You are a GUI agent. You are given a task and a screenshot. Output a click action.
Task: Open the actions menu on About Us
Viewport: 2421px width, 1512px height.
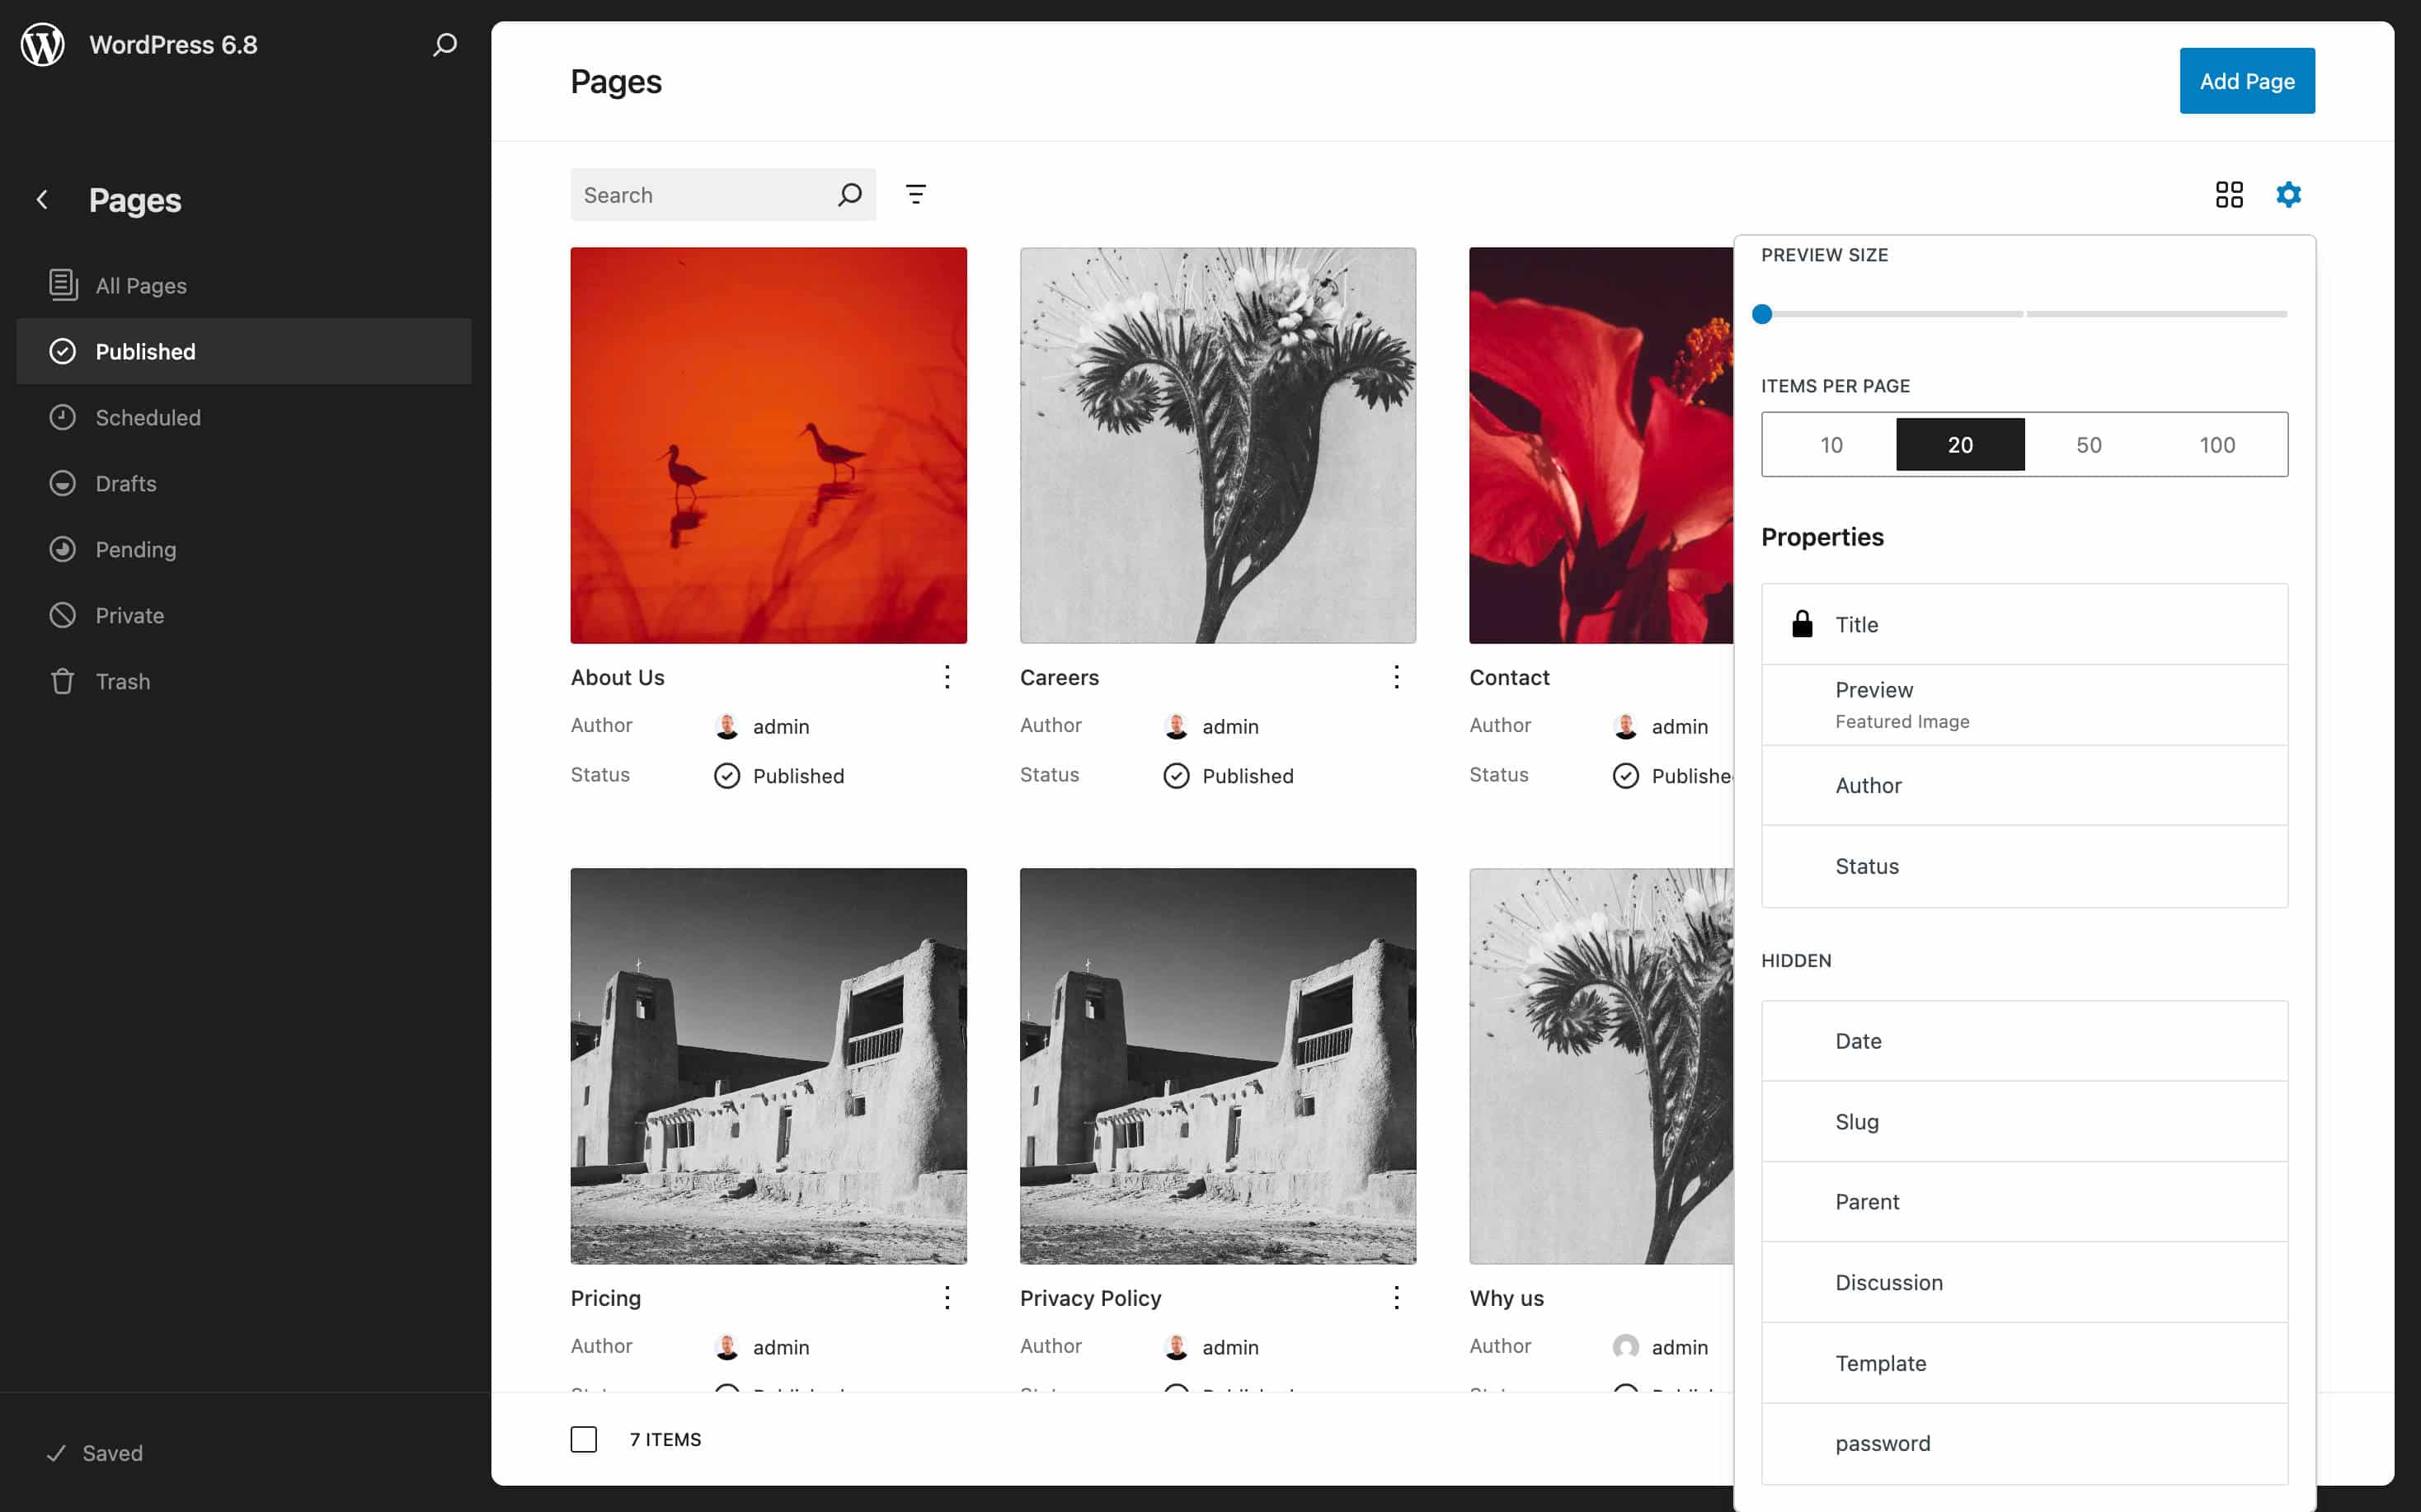946,677
